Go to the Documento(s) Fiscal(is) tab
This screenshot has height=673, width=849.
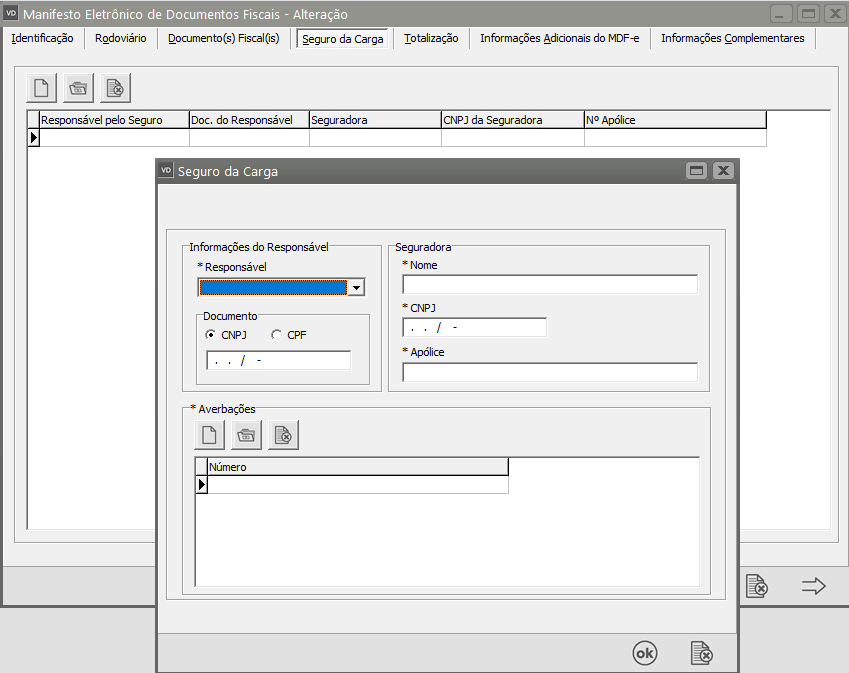click(x=226, y=38)
